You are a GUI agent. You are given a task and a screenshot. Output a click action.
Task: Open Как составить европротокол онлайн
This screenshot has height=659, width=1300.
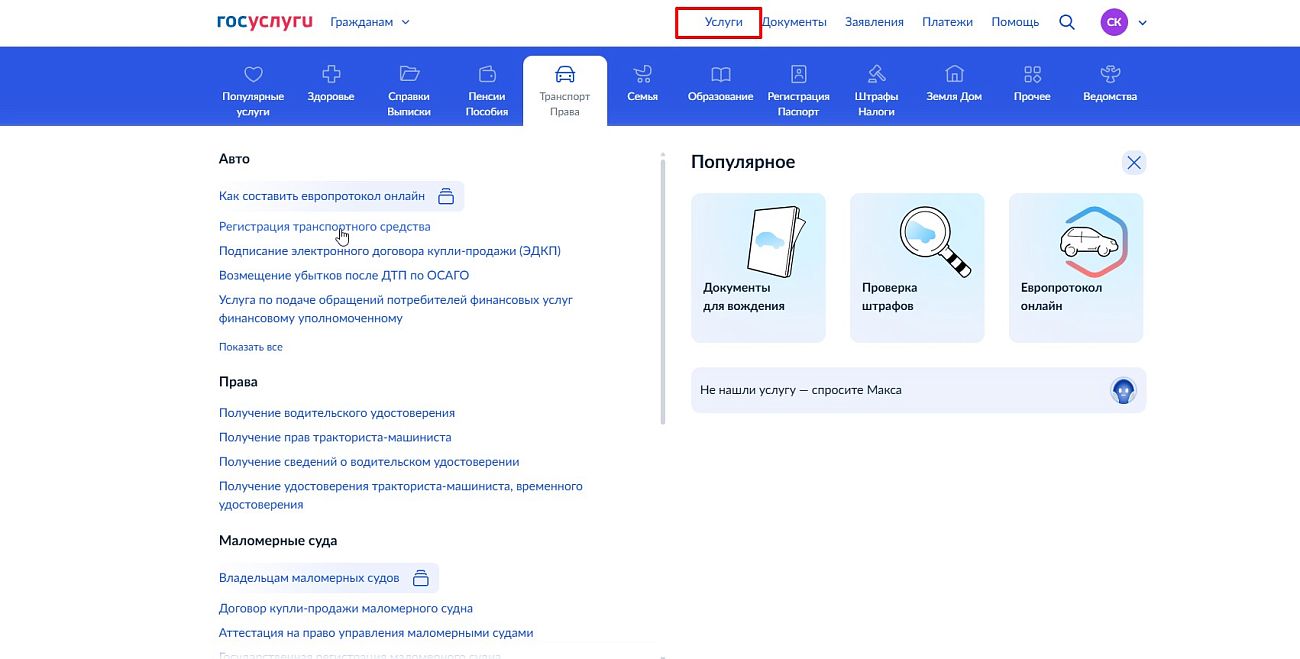click(x=322, y=196)
